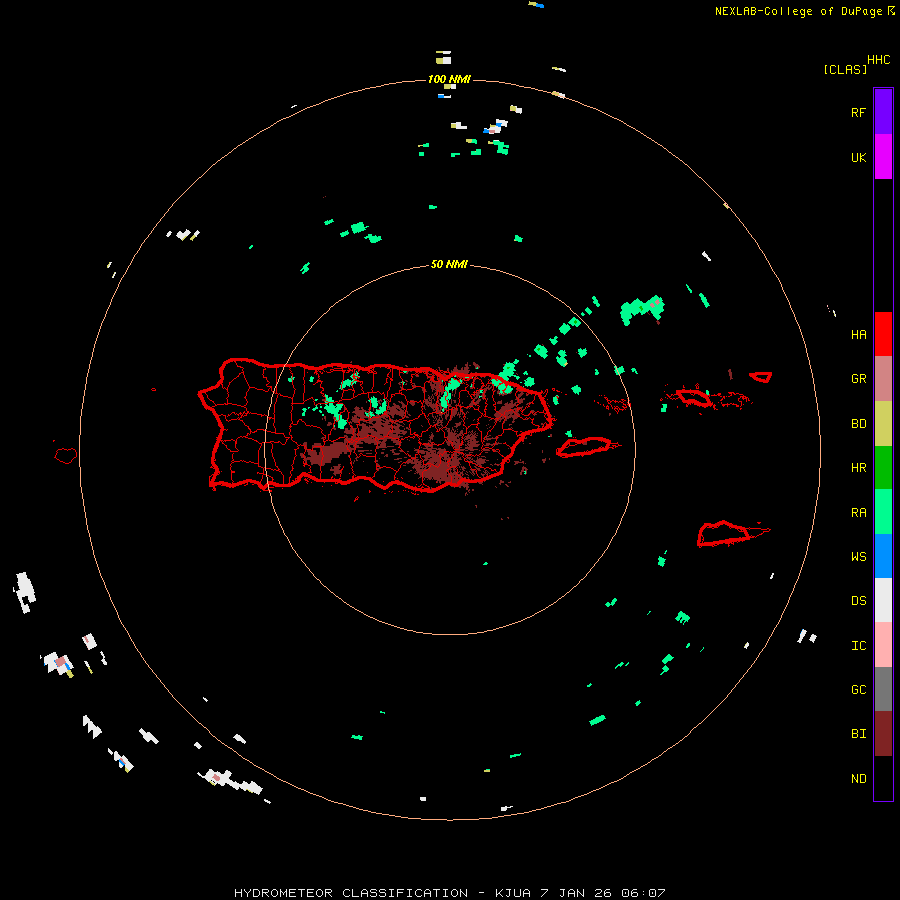Click the IC pink legend swatch
Viewport: 900px width, 900px height.
[x=883, y=645]
